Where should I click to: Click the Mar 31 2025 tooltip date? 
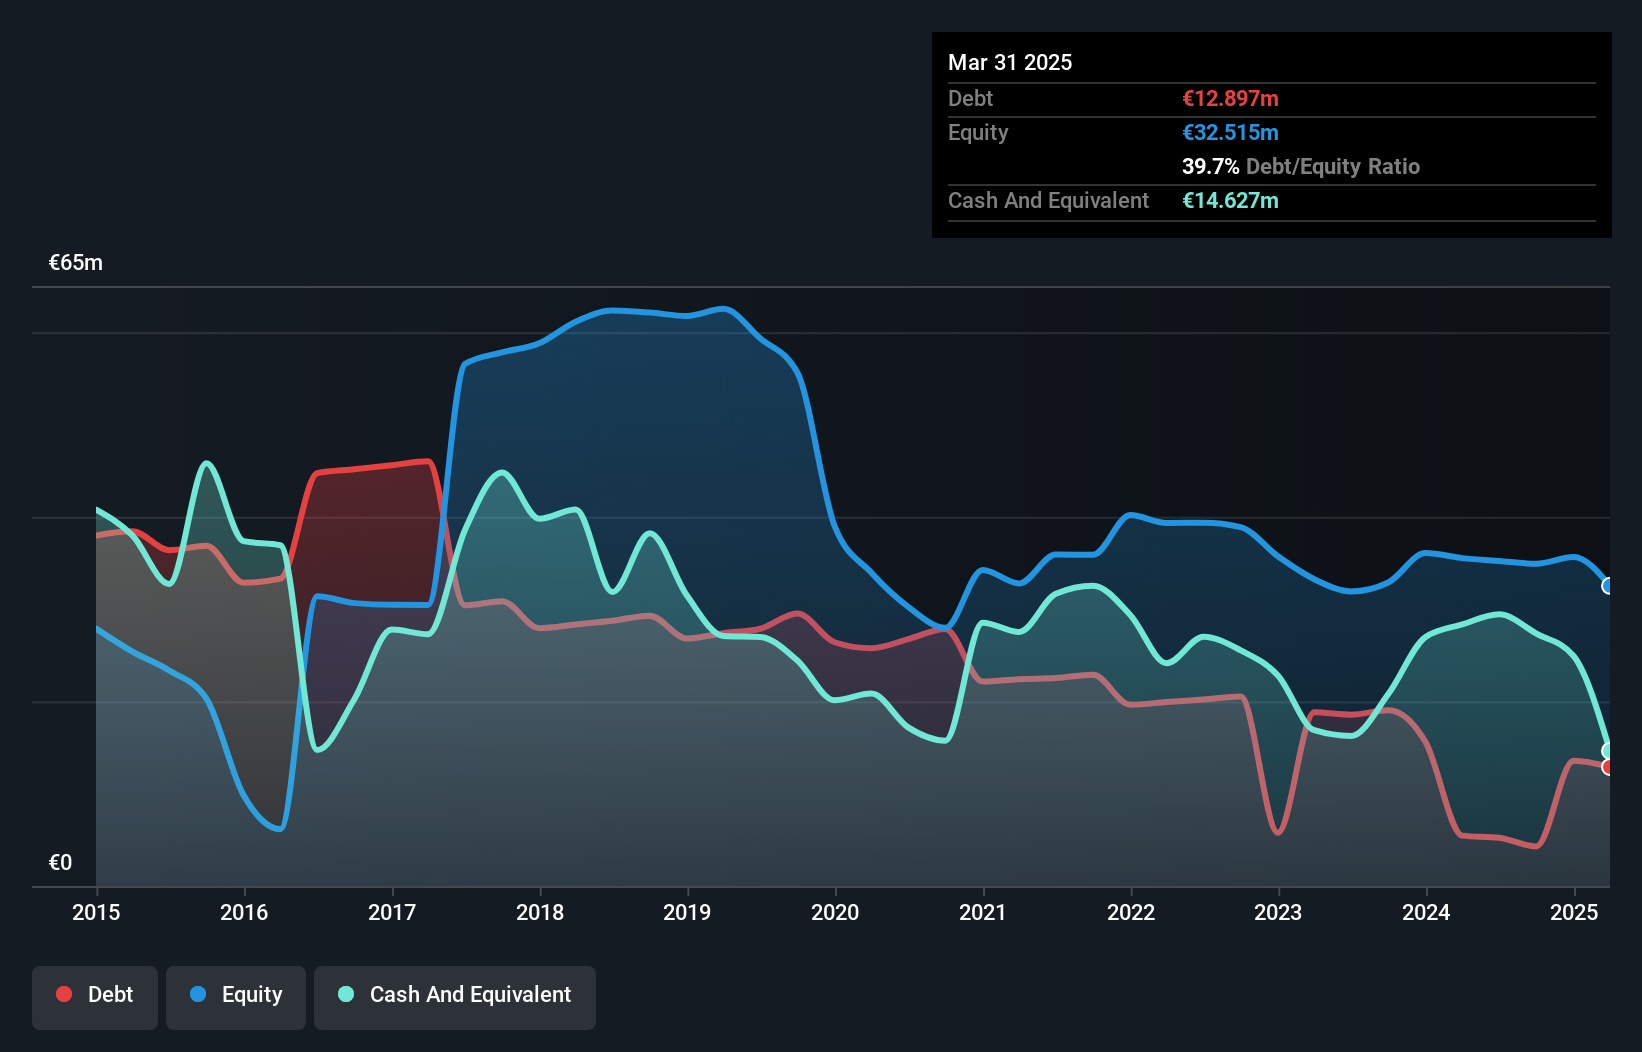[x=1010, y=63]
